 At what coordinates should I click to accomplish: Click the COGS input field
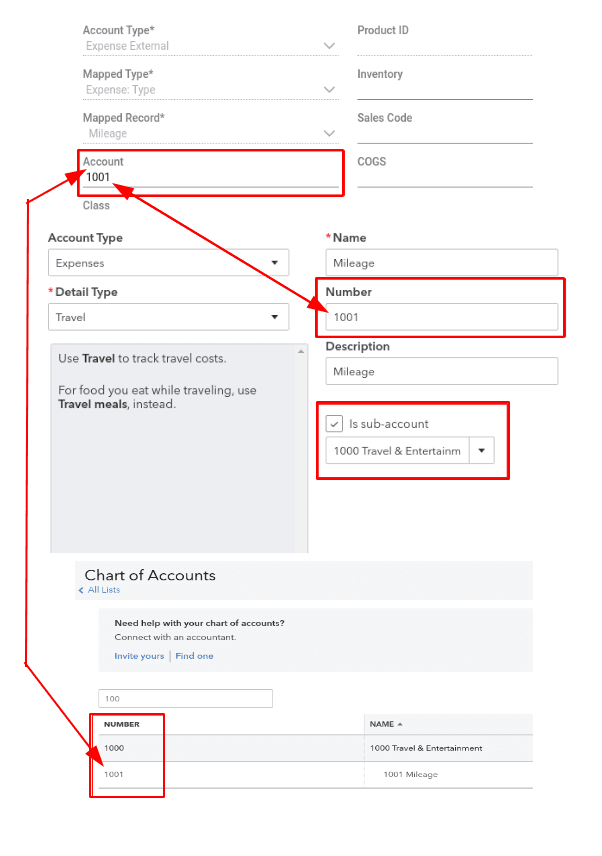coord(444,177)
